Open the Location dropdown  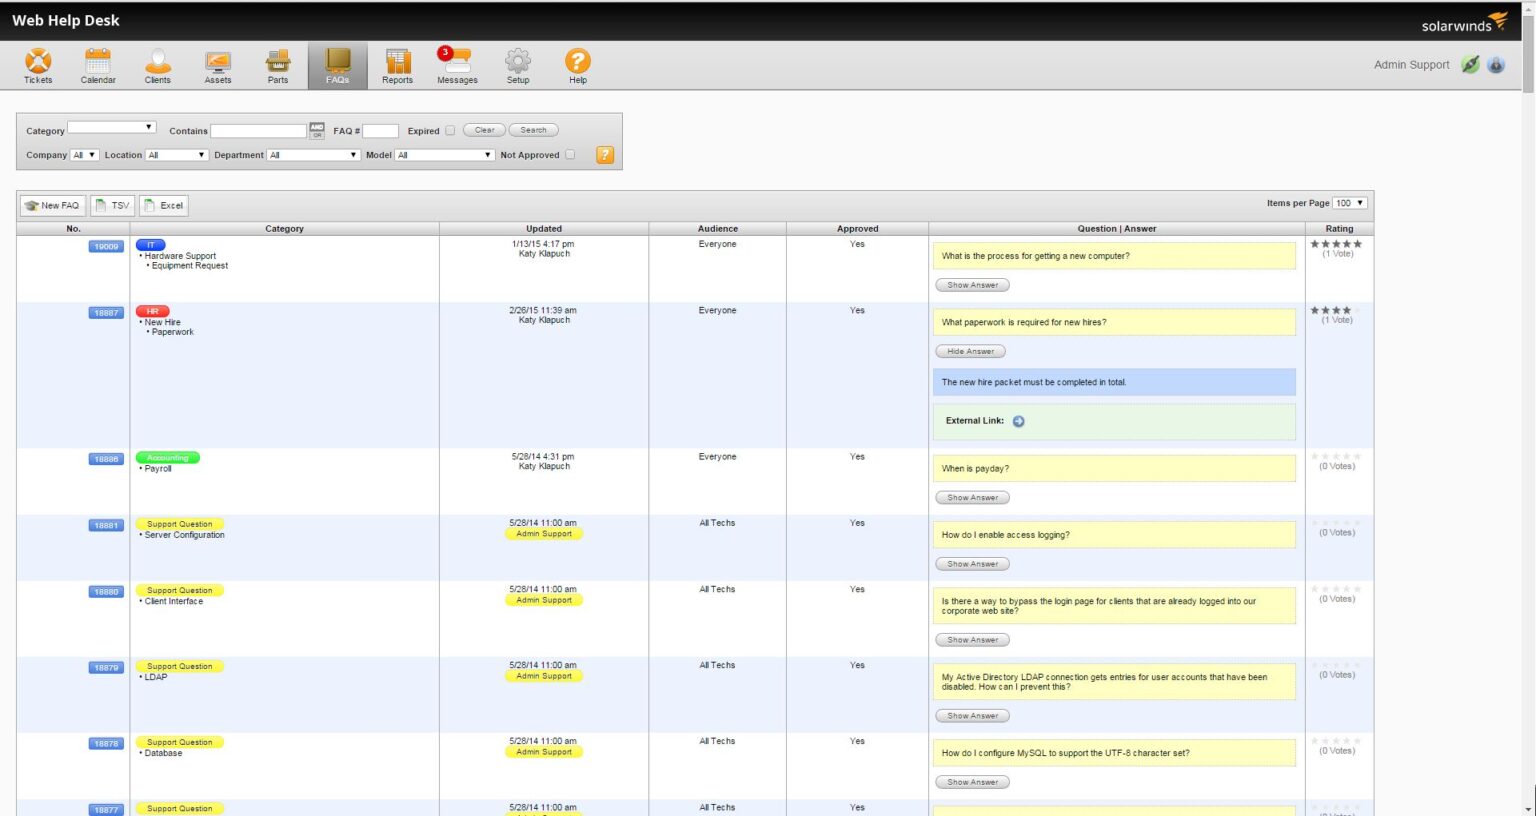coord(176,155)
